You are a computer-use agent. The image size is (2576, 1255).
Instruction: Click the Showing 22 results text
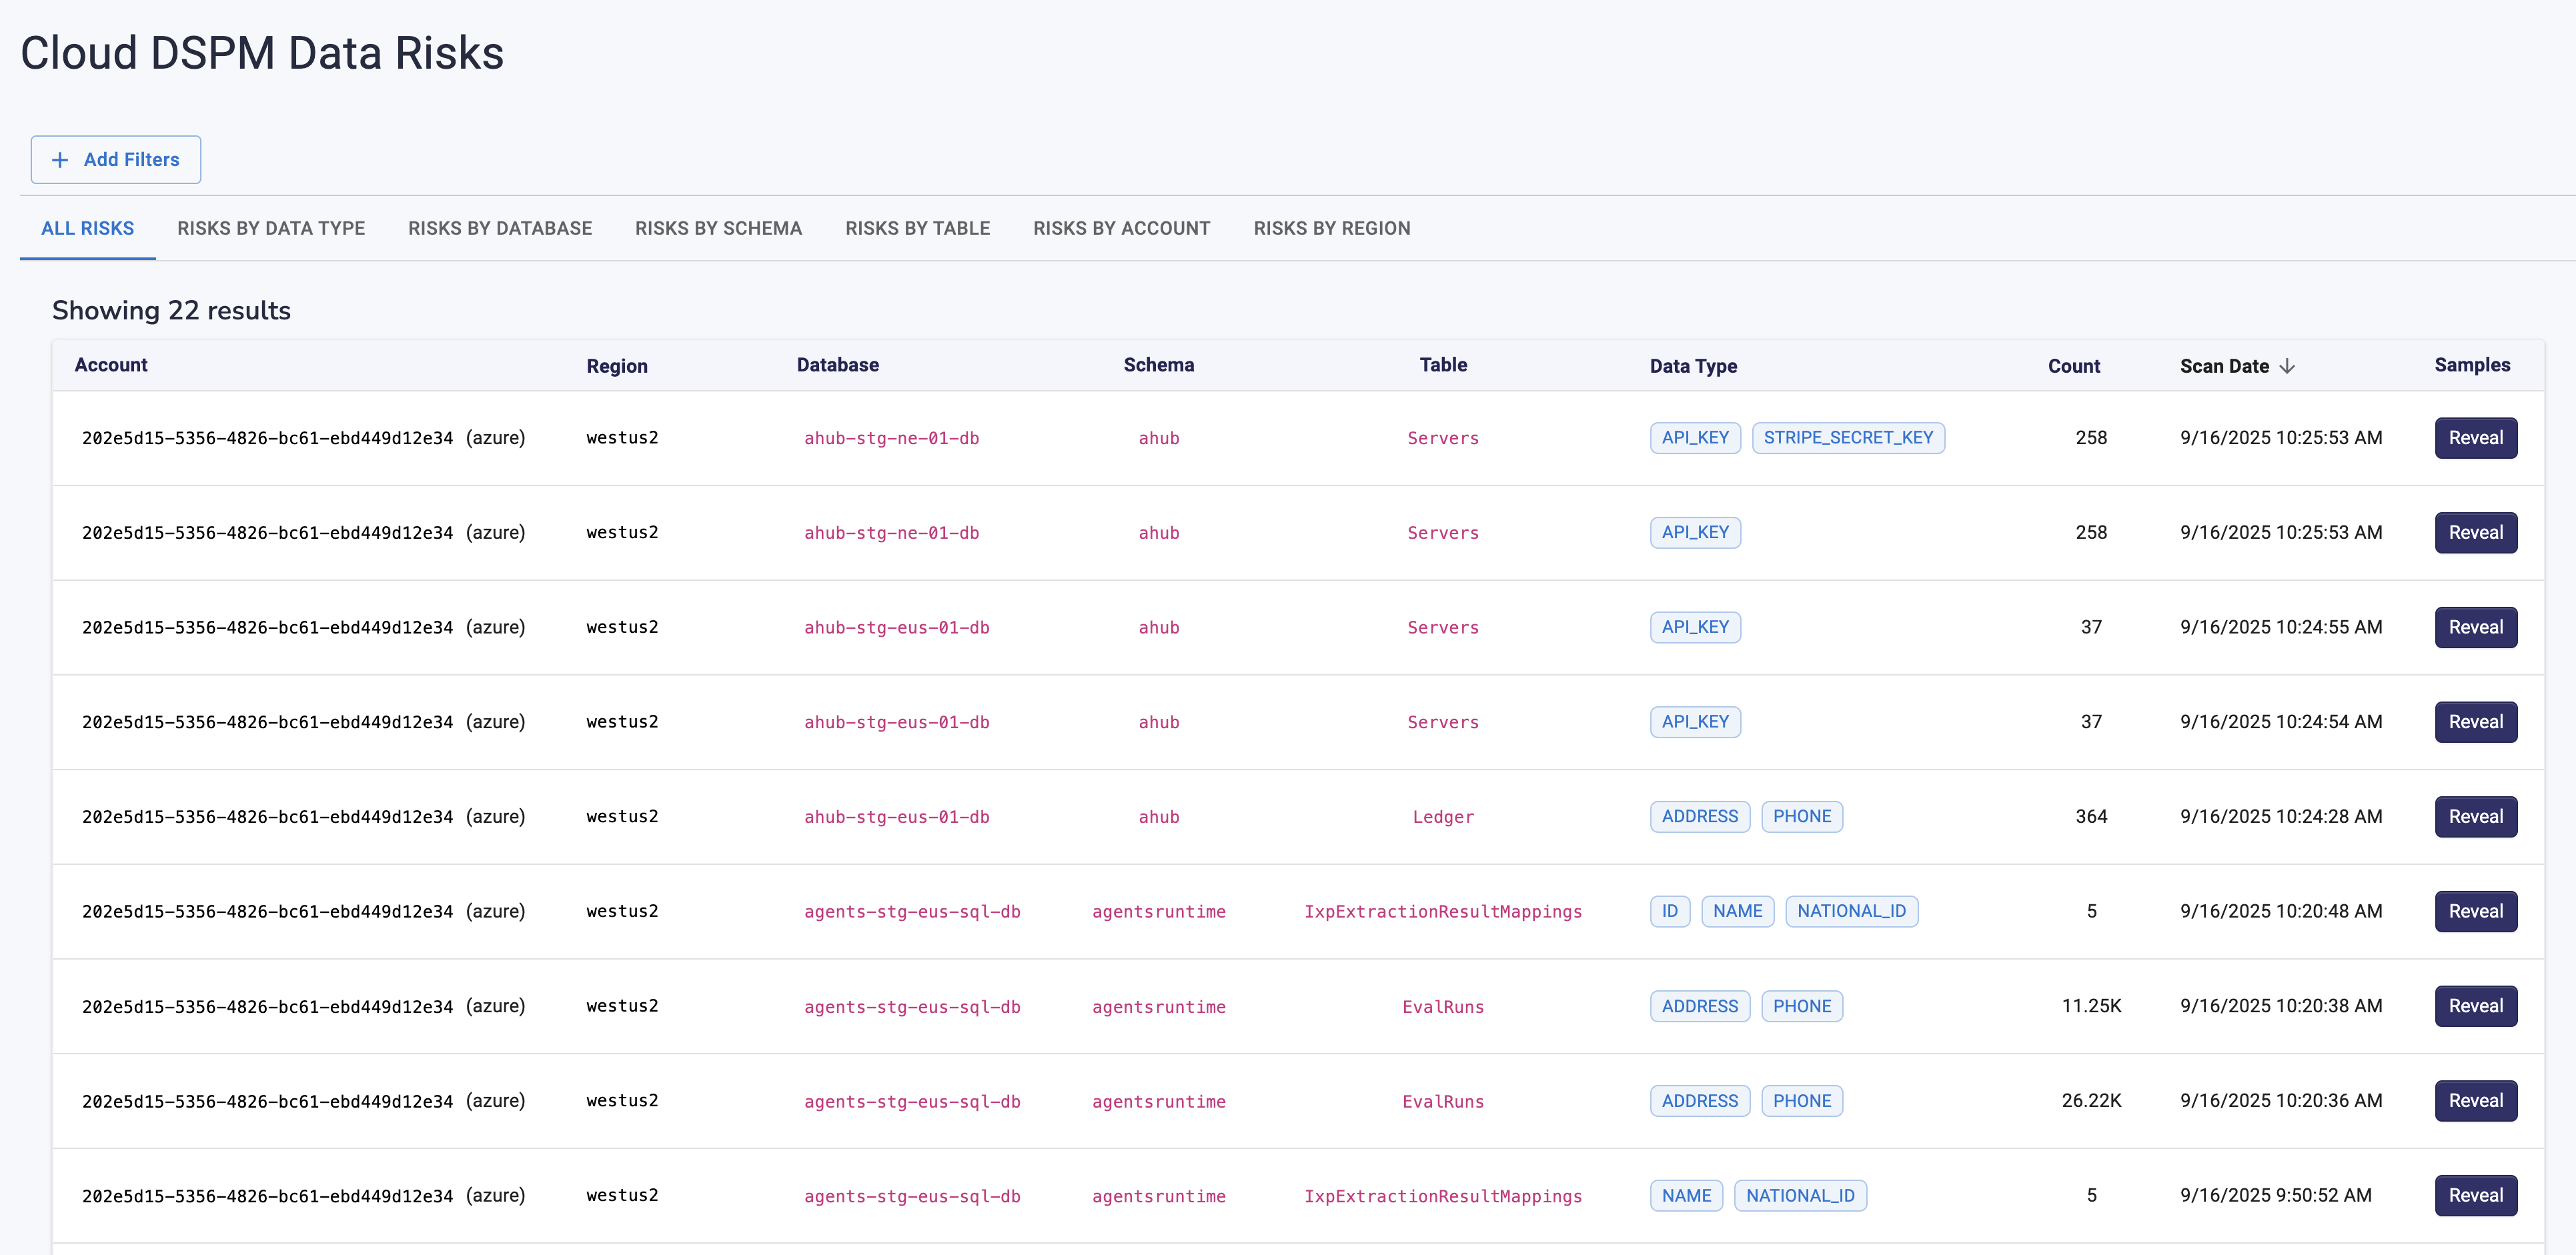(171, 311)
